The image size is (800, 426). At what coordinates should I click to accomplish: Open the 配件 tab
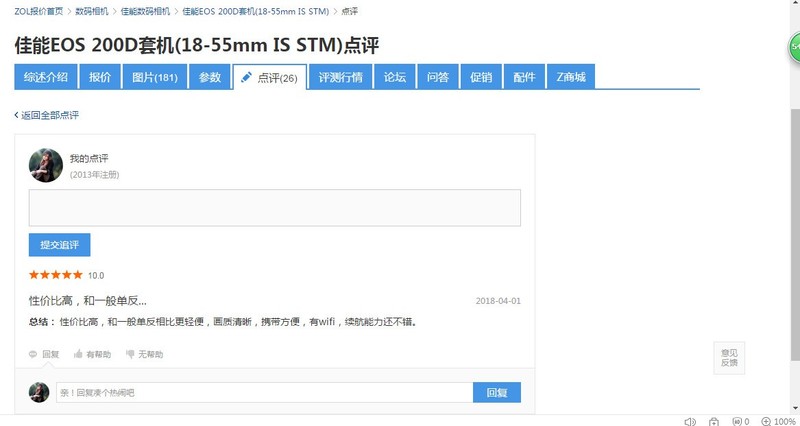click(x=524, y=77)
